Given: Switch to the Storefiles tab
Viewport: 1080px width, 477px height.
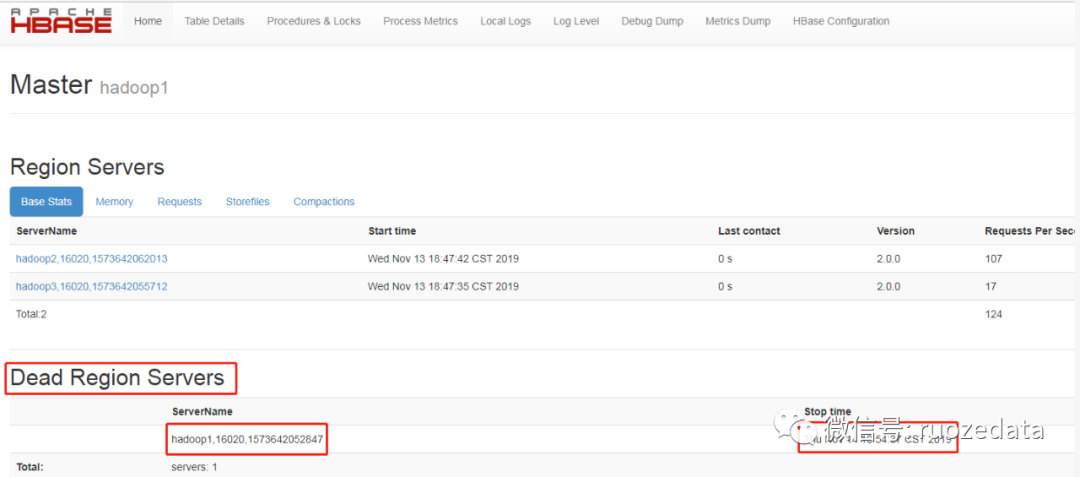Looking at the screenshot, I should (x=247, y=202).
